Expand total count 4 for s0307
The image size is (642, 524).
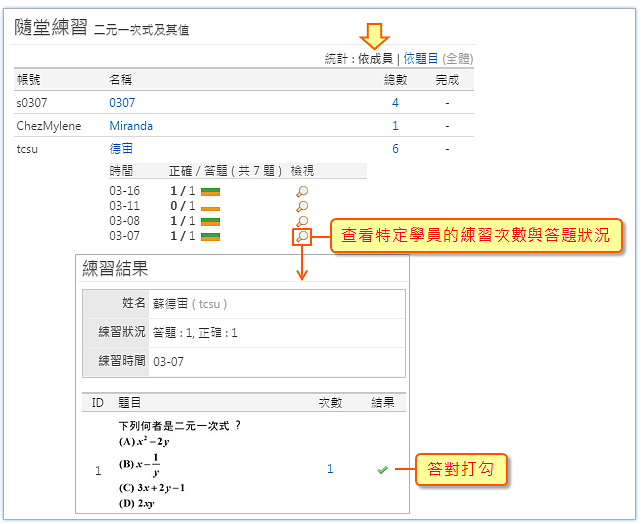click(395, 102)
